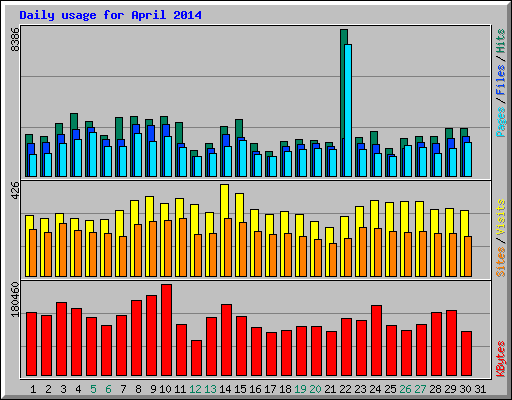Click the red KBytes bar for day 29

(452, 343)
